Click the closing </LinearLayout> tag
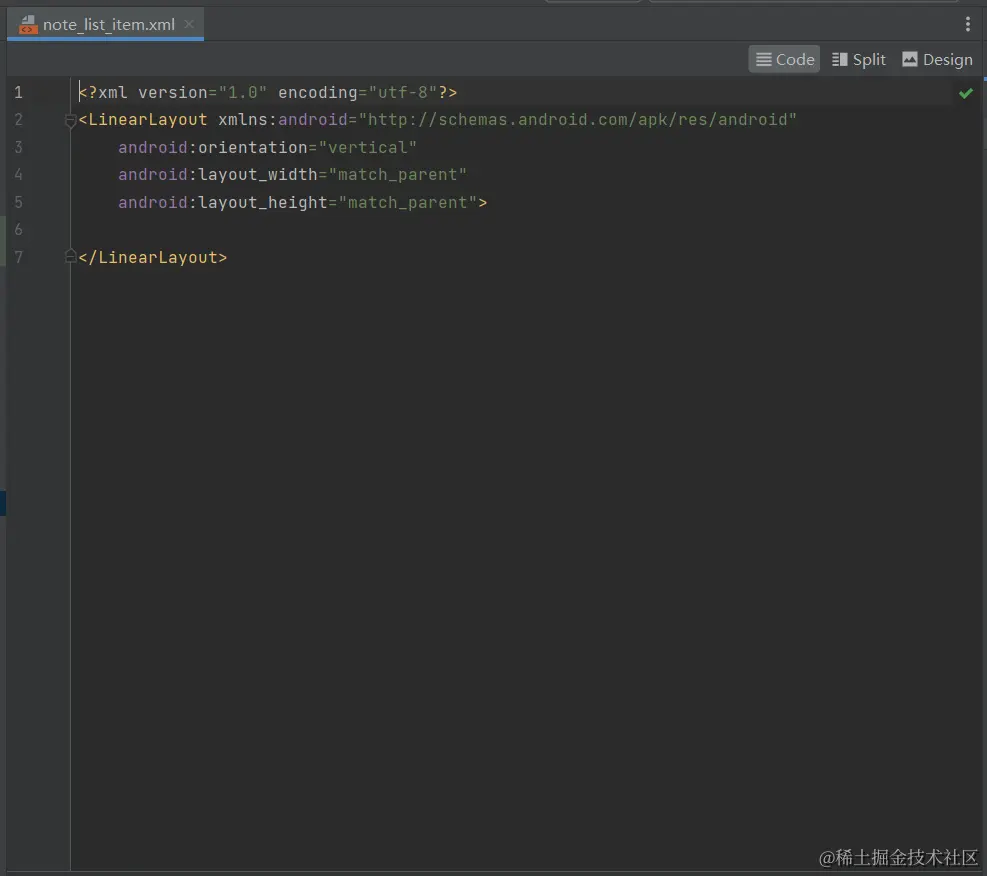The image size is (987, 876). (153, 257)
